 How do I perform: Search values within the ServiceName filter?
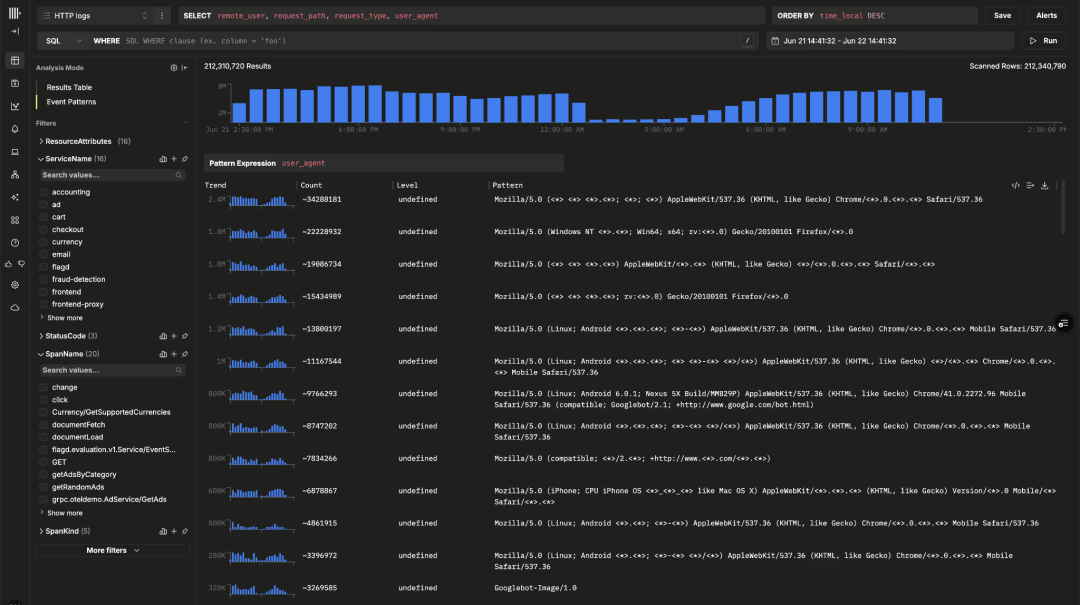(112, 175)
